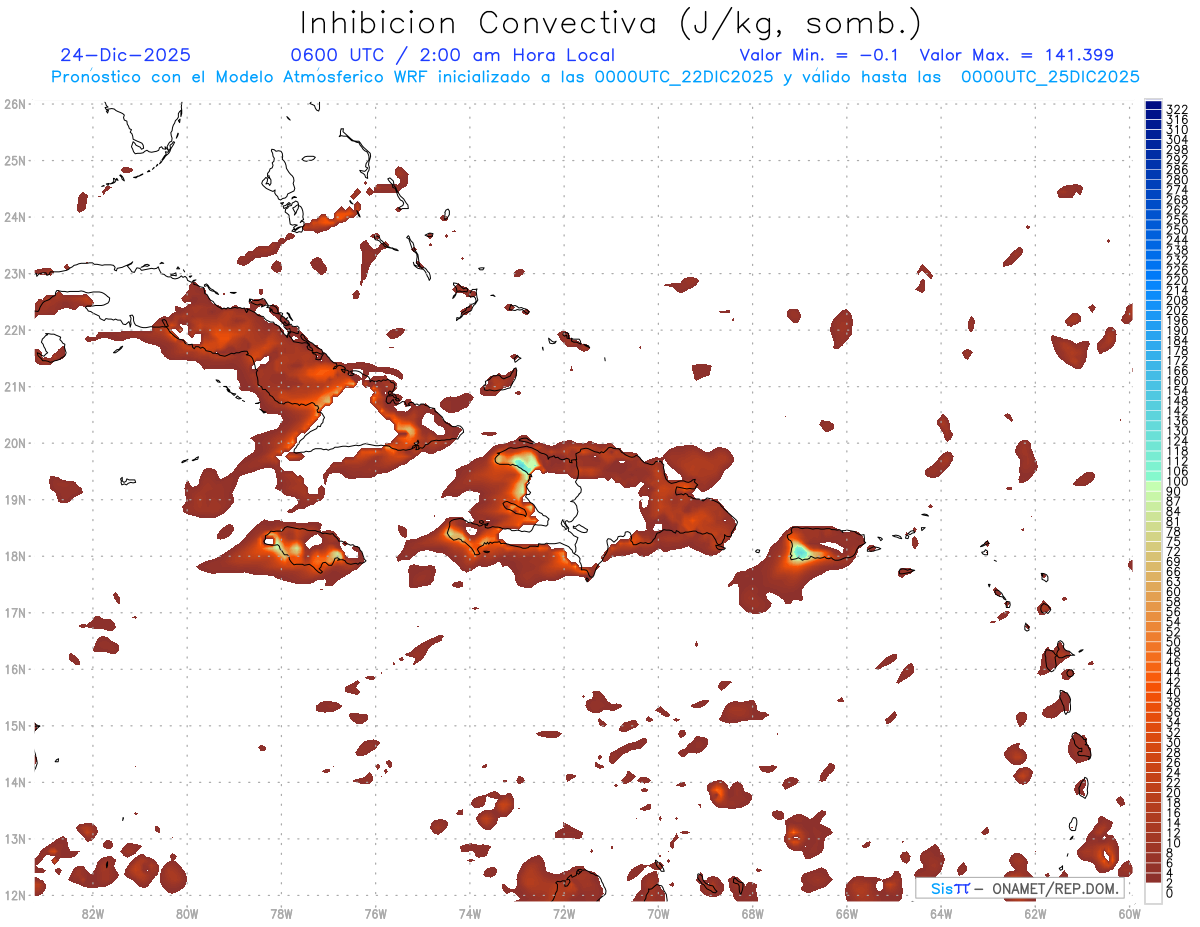Click the 274 value on the color scale
This screenshot has height=927, width=1200.
(1177, 190)
